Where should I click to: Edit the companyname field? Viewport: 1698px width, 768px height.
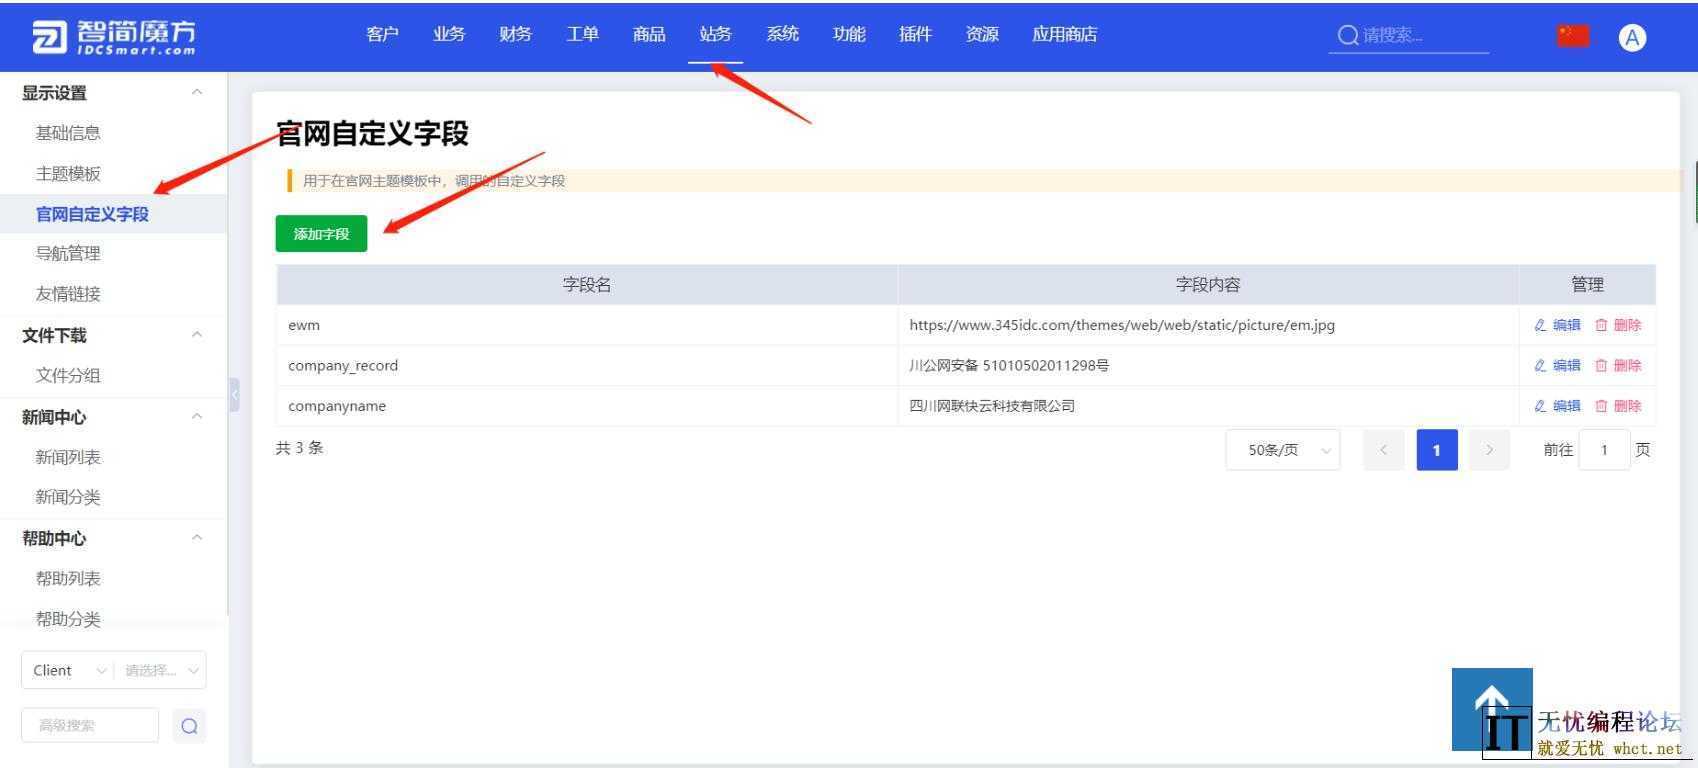tap(1557, 406)
